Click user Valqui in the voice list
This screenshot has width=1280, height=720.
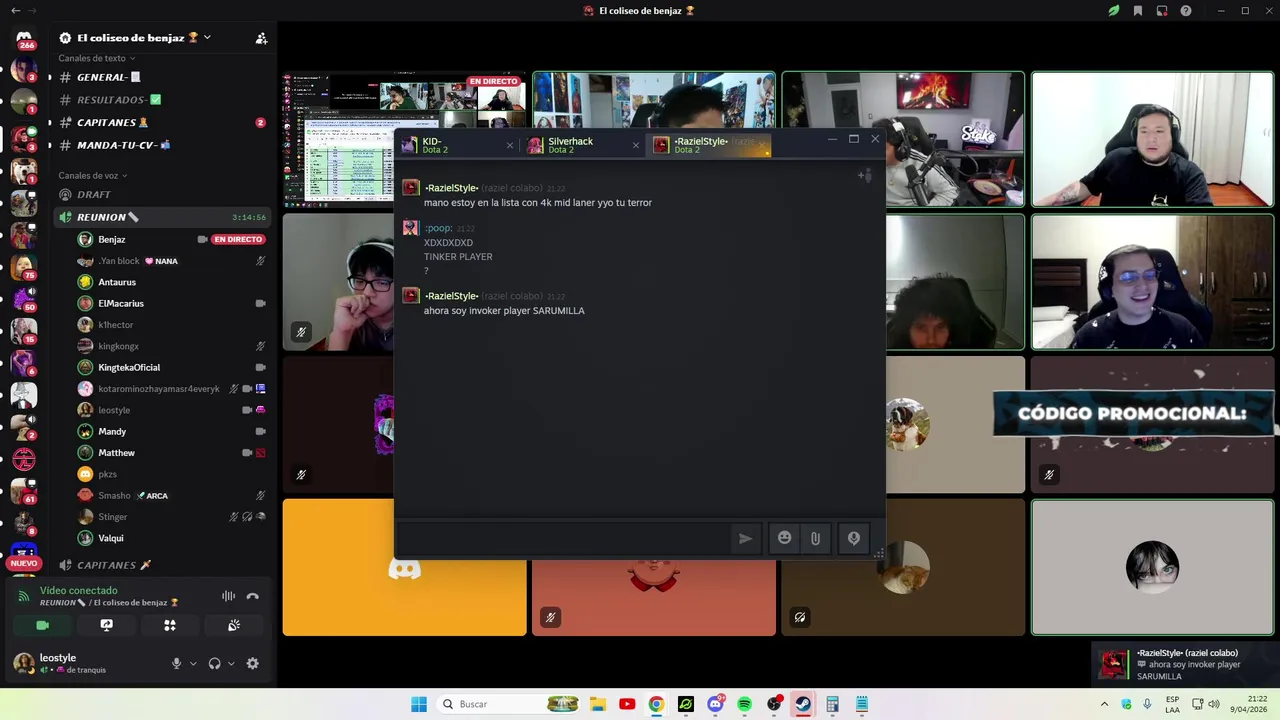tap(111, 538)
